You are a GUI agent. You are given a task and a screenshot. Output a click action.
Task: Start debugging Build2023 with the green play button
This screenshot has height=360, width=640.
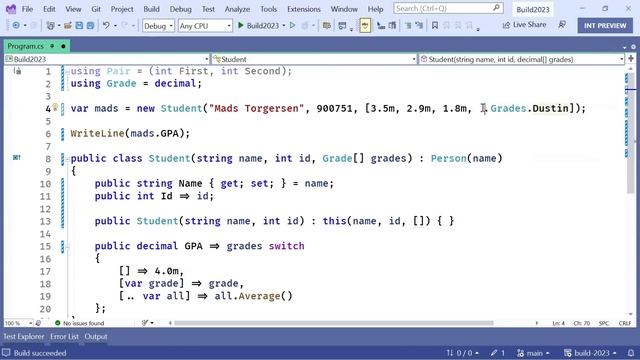(241, 25)
